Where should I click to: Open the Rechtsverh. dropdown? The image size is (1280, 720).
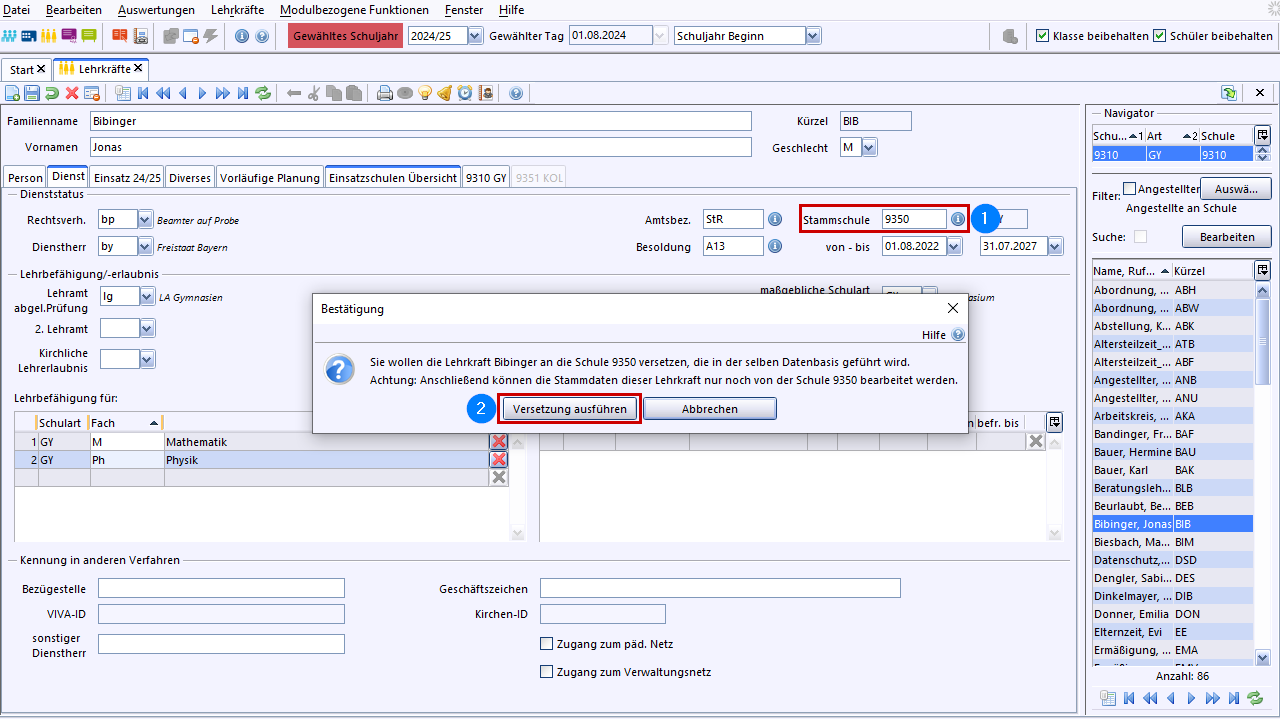[146, 220]
